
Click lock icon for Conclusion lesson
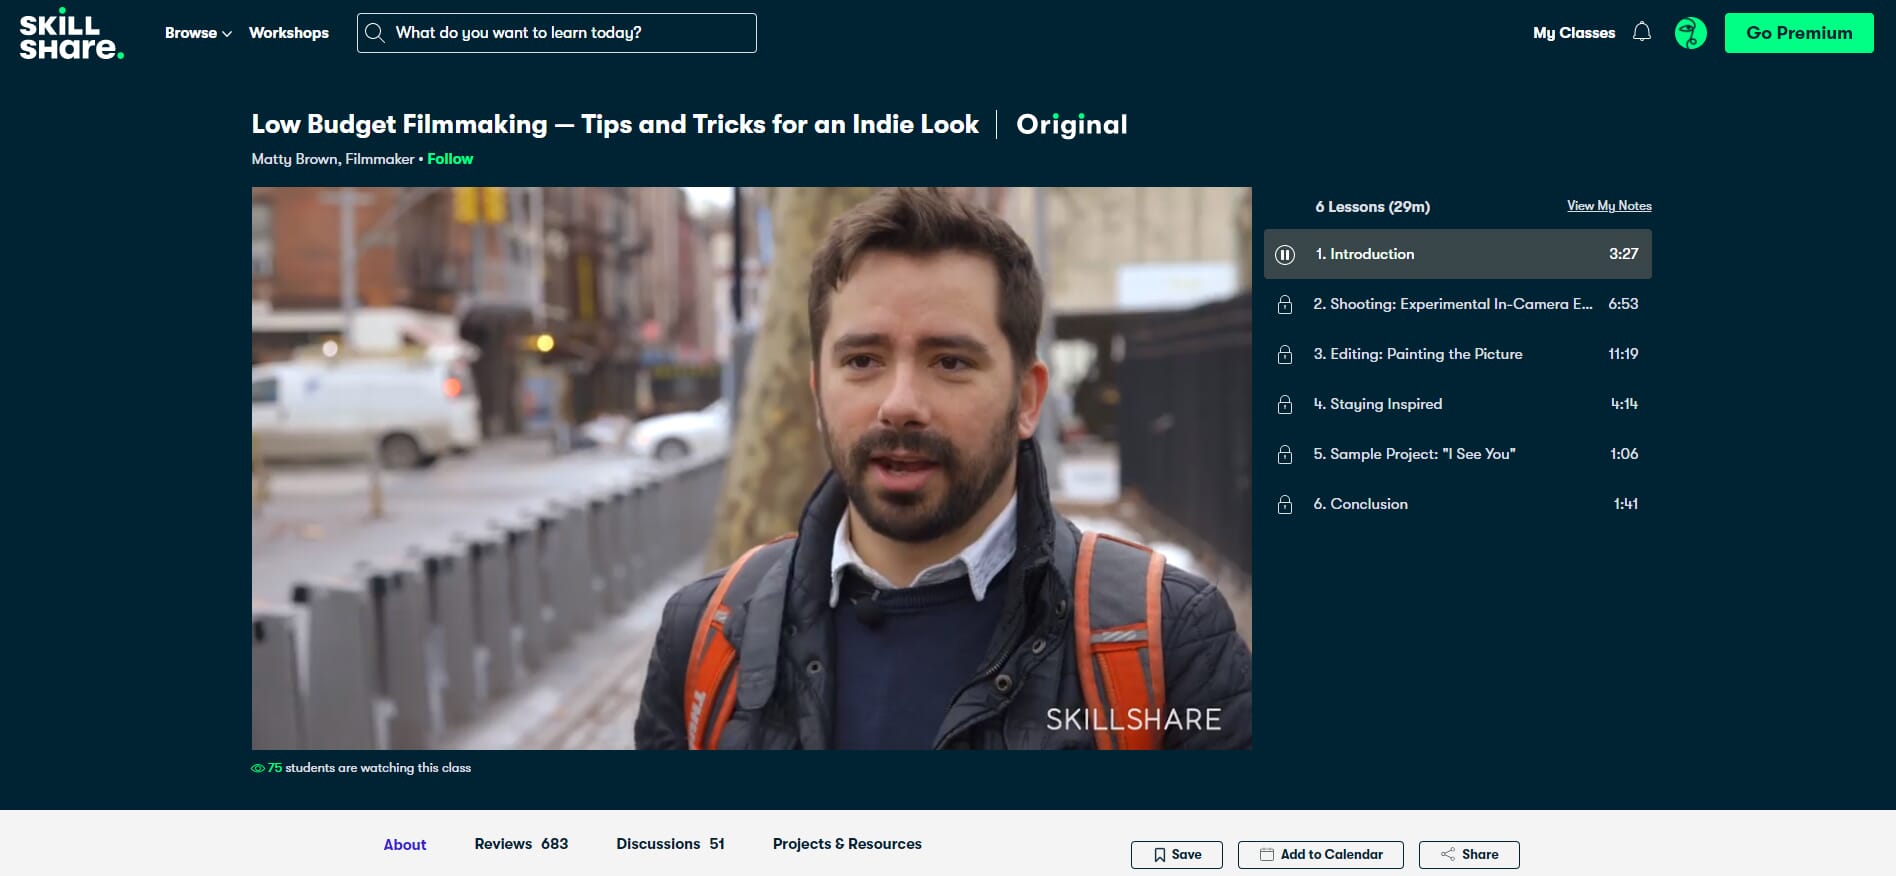(x=1285, y=505)
